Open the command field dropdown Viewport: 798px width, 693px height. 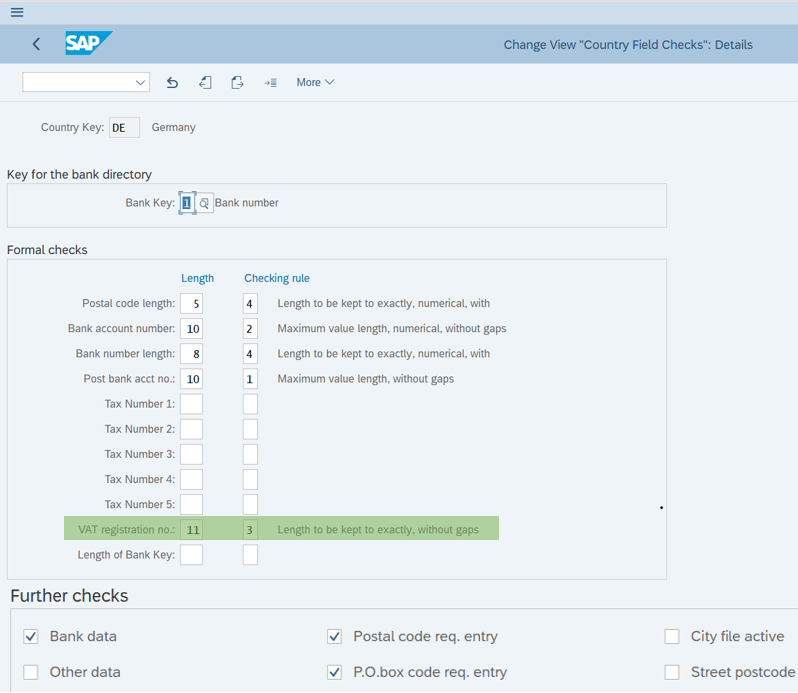point(139,83)
